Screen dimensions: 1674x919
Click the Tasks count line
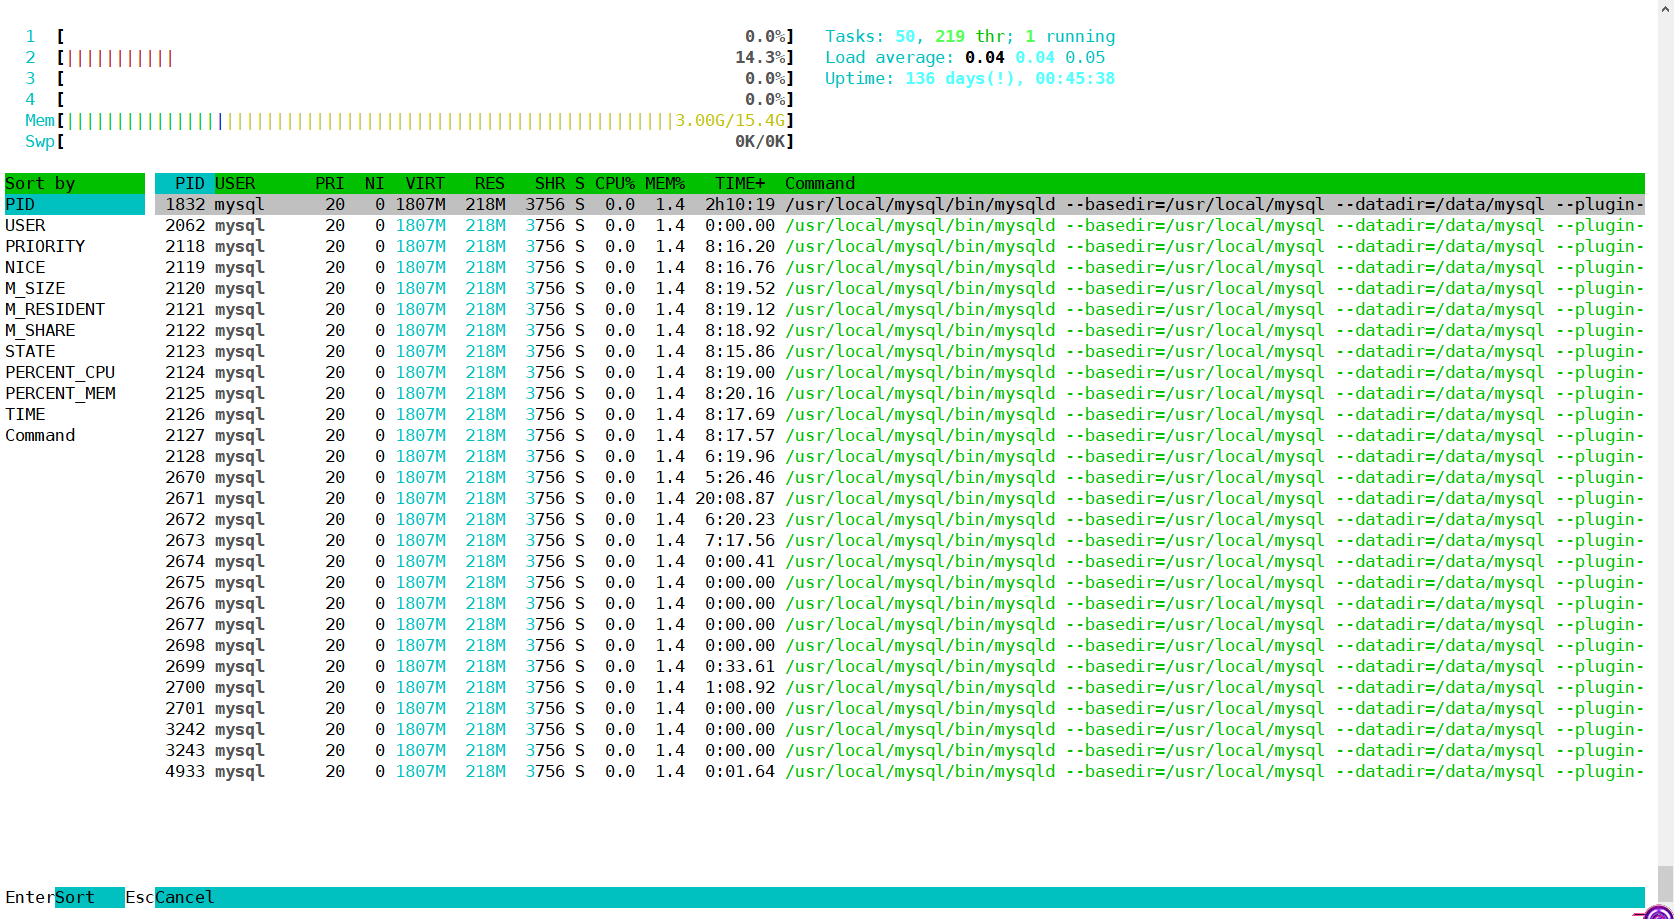[970, 36]
